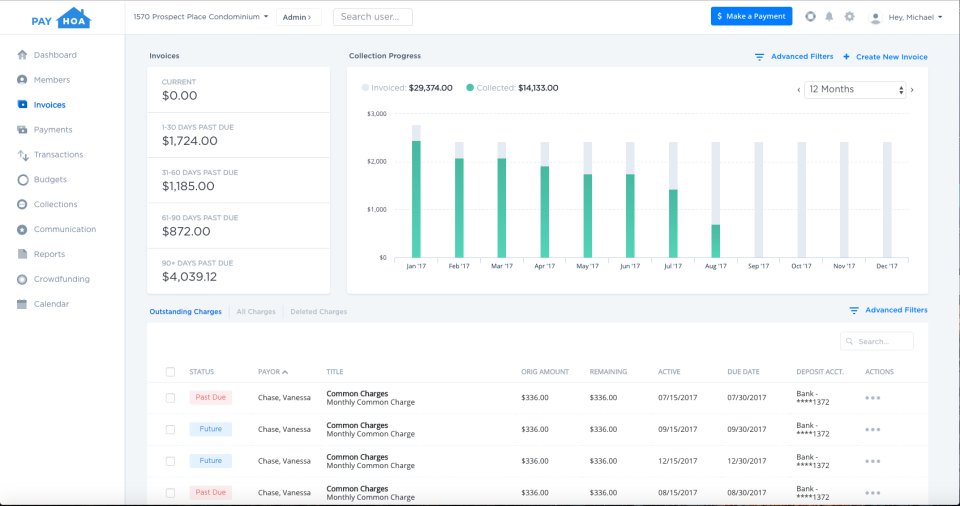This screenshot has height=506, width=960.
Task: Switch to the All Charges tab
Action: (x=256, y=312)
